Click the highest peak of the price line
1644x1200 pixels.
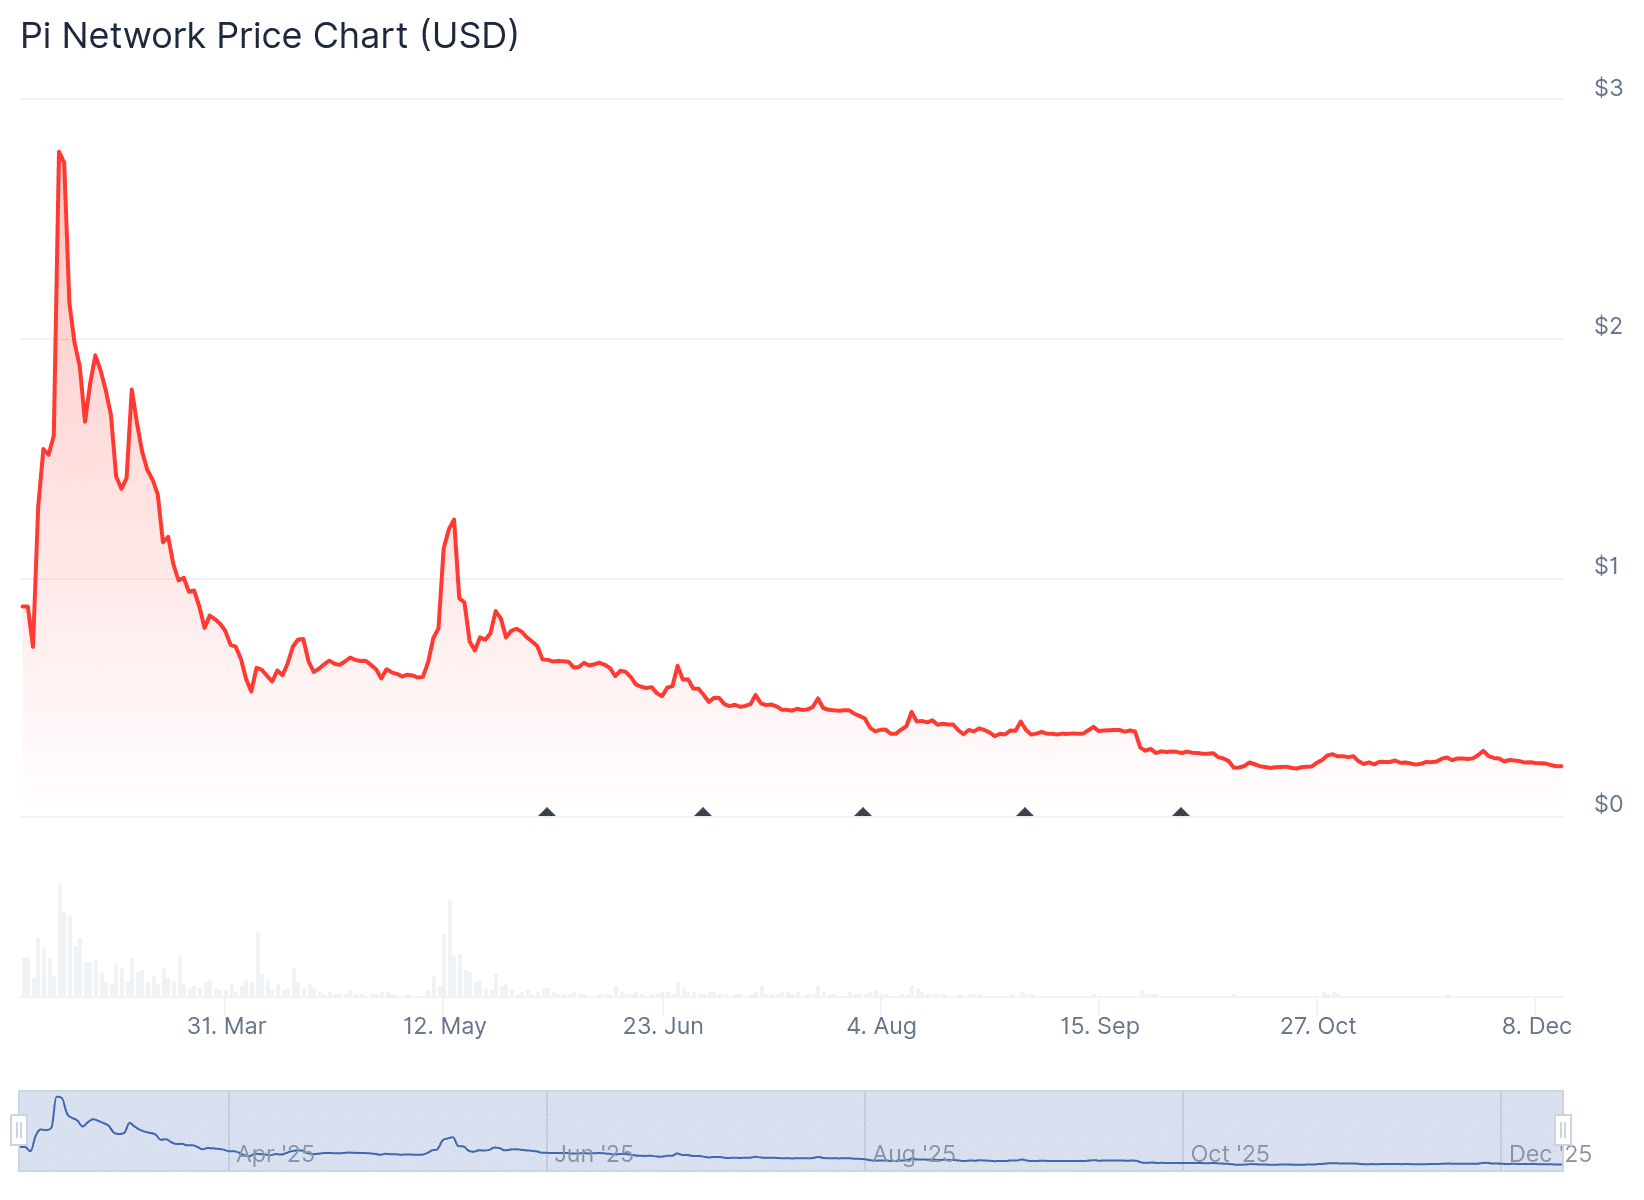coord(59,152)
